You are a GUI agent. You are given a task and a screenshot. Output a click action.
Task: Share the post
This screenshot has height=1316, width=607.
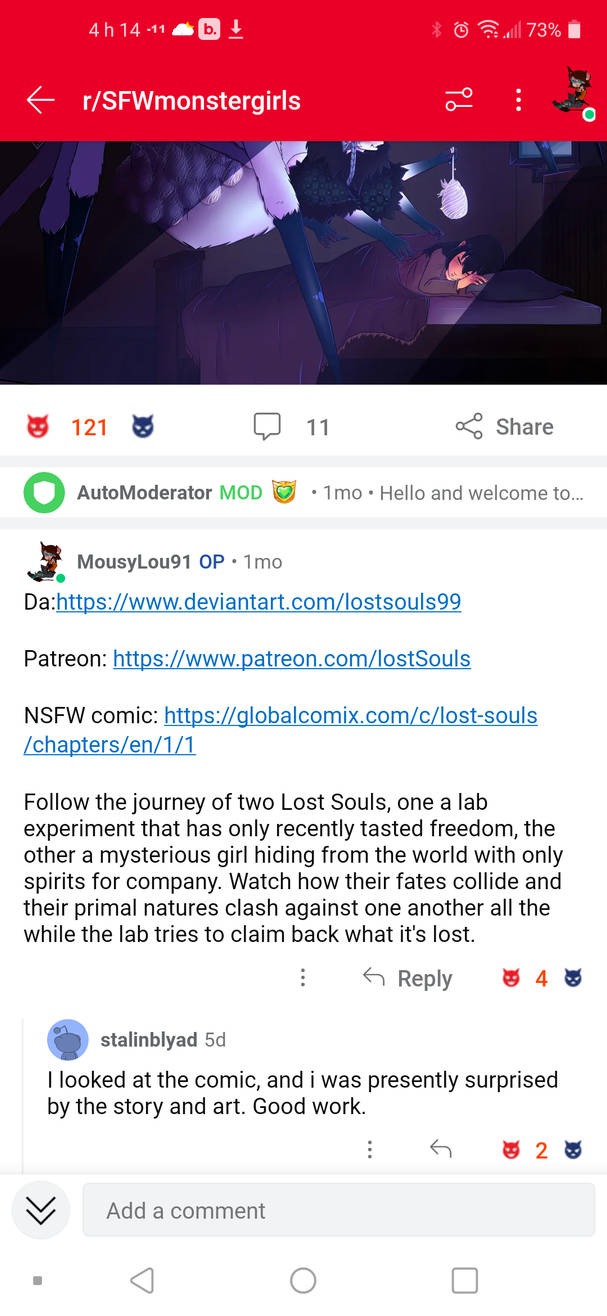pos(504,427)
